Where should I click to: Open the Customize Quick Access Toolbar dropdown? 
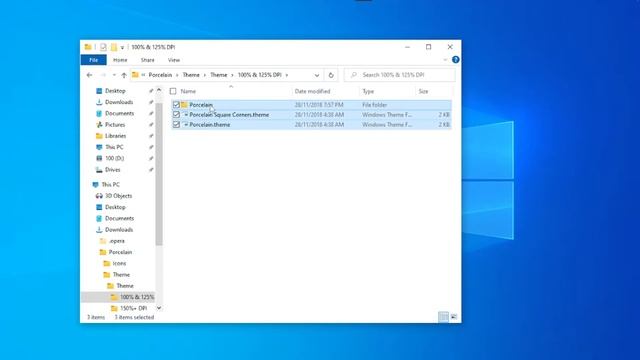(122, 47)
